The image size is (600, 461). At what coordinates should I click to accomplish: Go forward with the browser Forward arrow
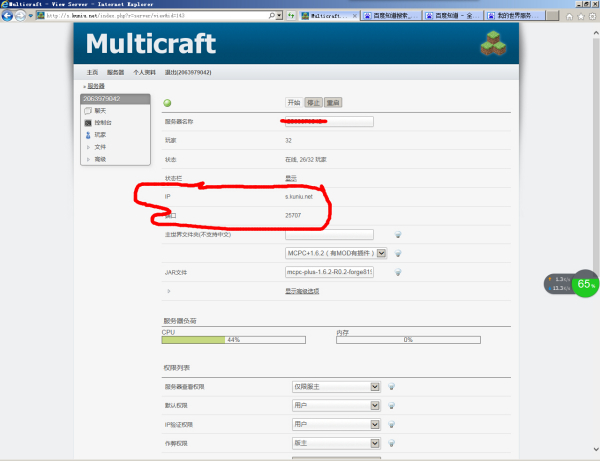(x=20, y=16)
